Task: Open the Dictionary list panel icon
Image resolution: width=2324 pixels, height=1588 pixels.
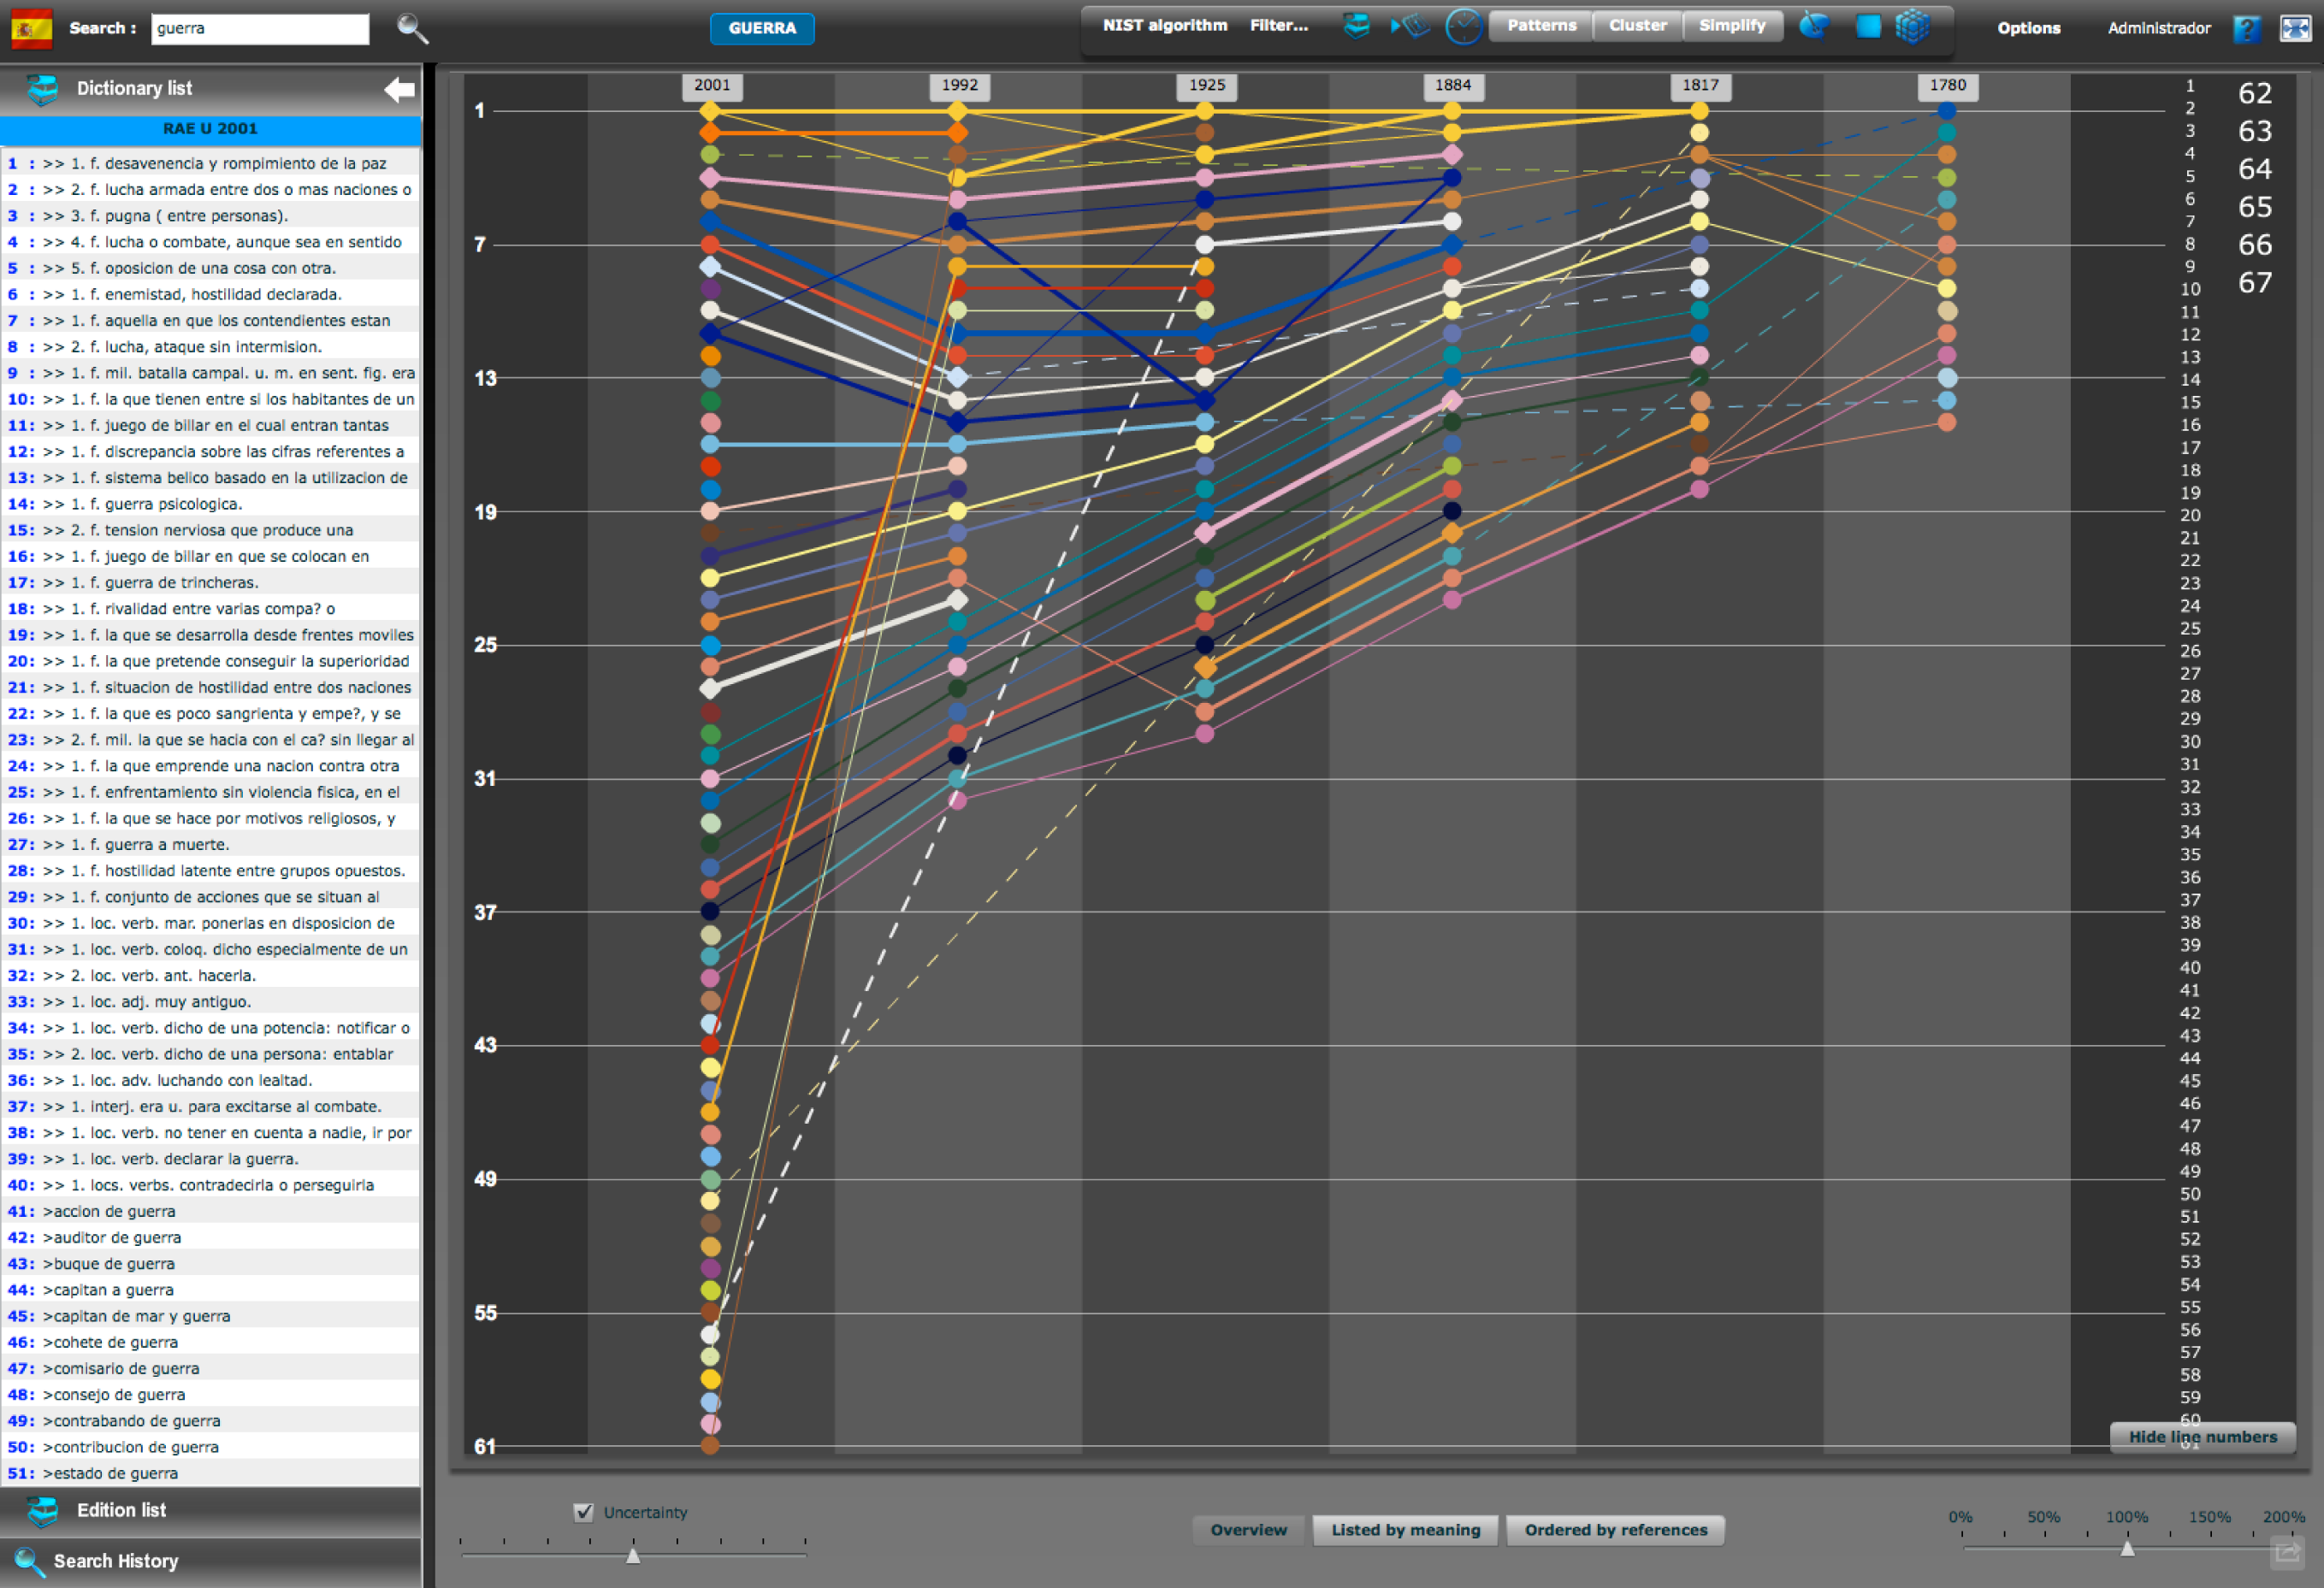Action: (42, 88)
